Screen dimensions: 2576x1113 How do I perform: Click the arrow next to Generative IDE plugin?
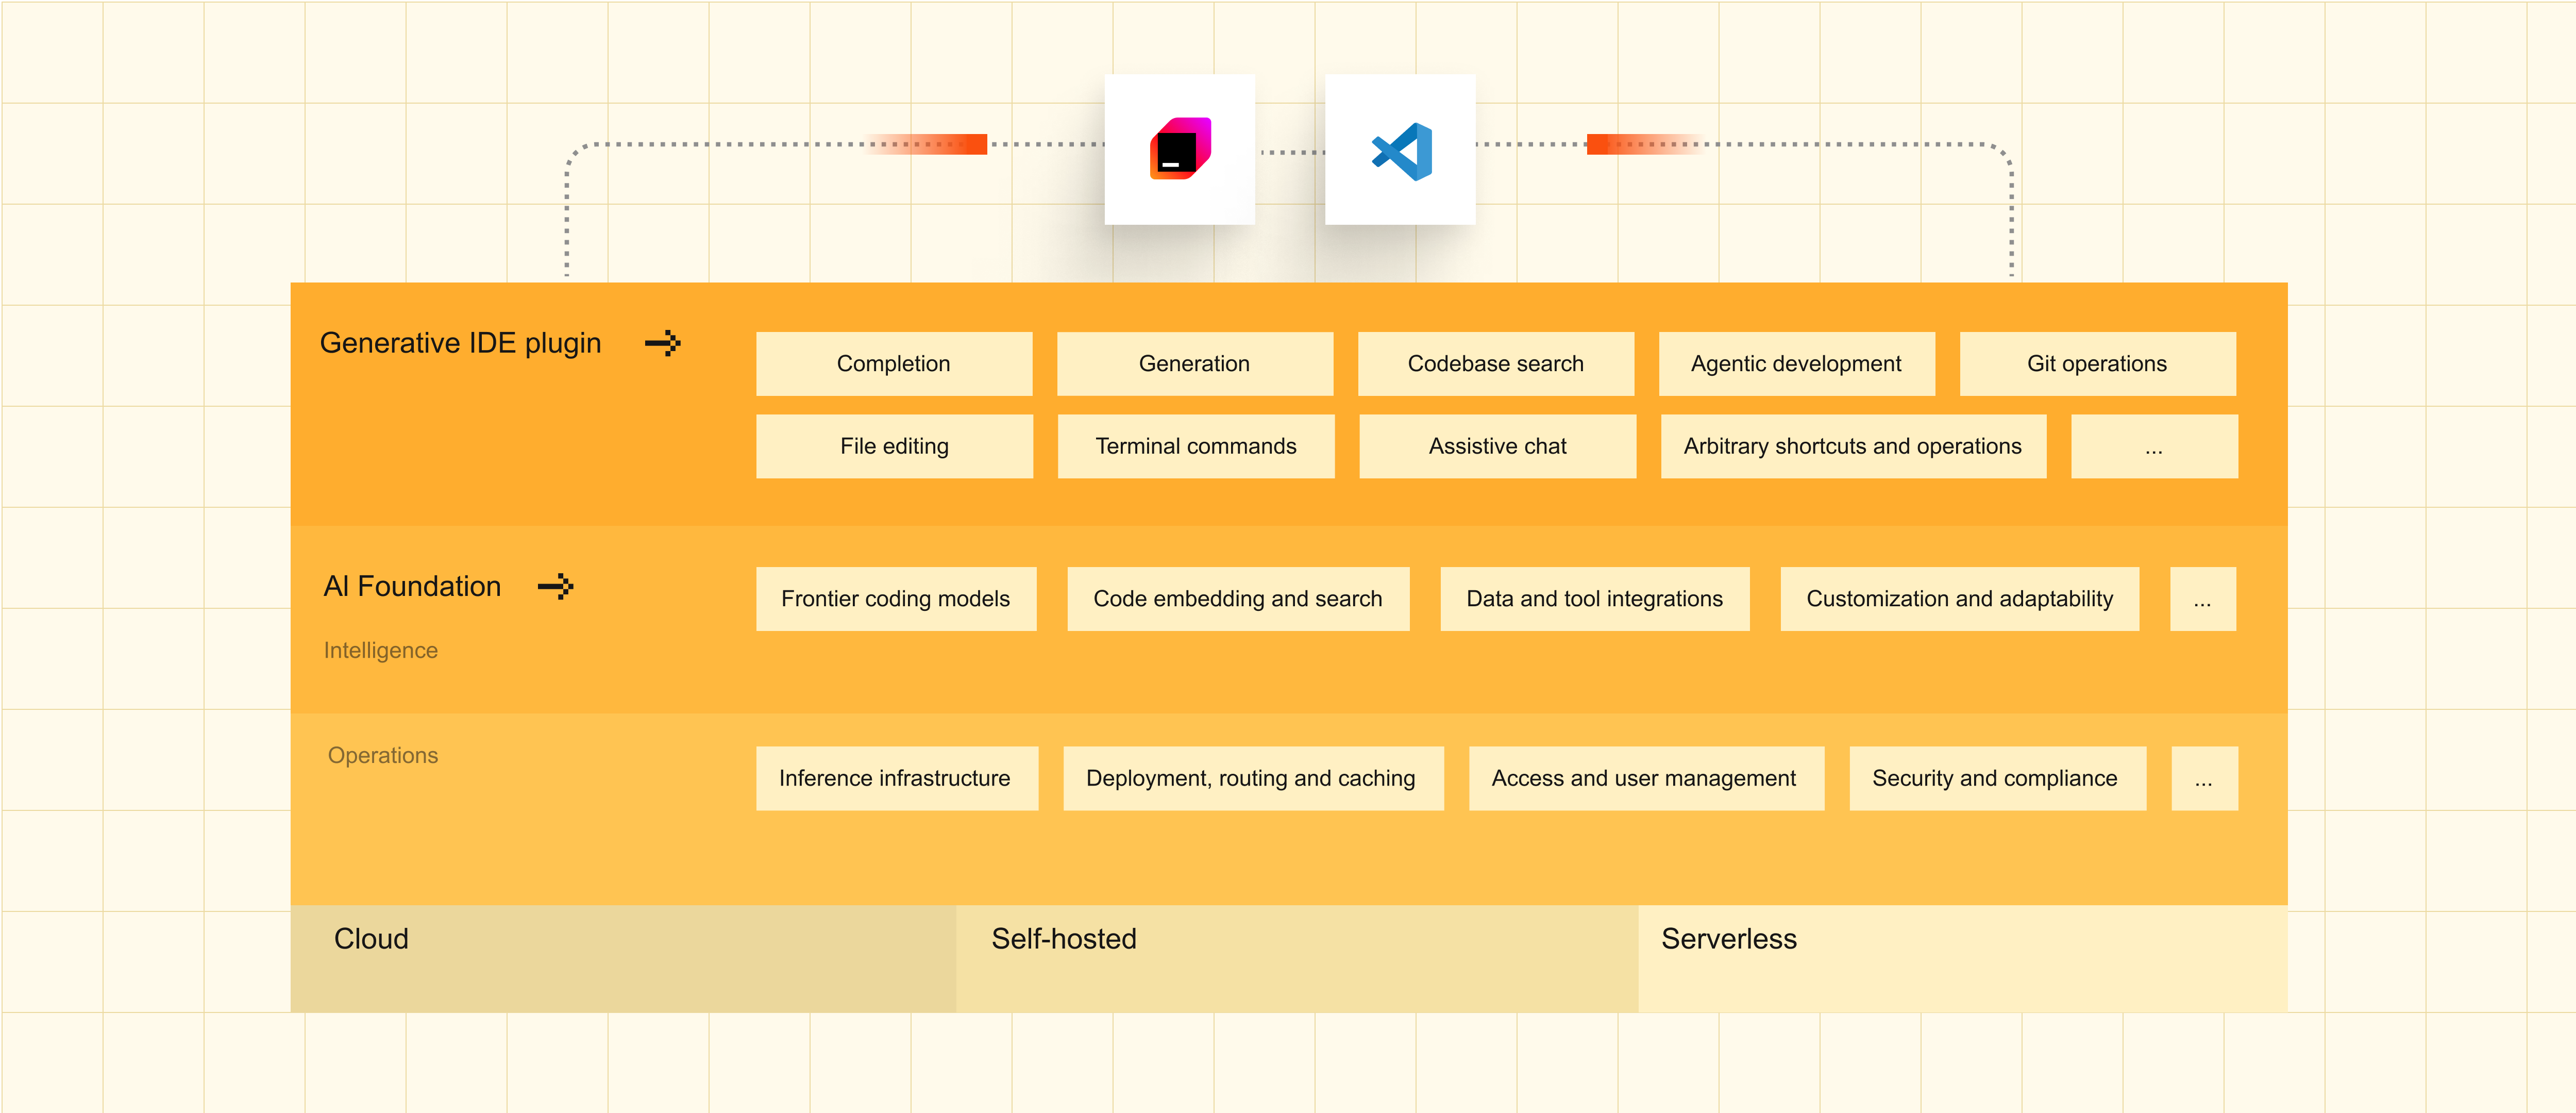[x=663, y=344]
